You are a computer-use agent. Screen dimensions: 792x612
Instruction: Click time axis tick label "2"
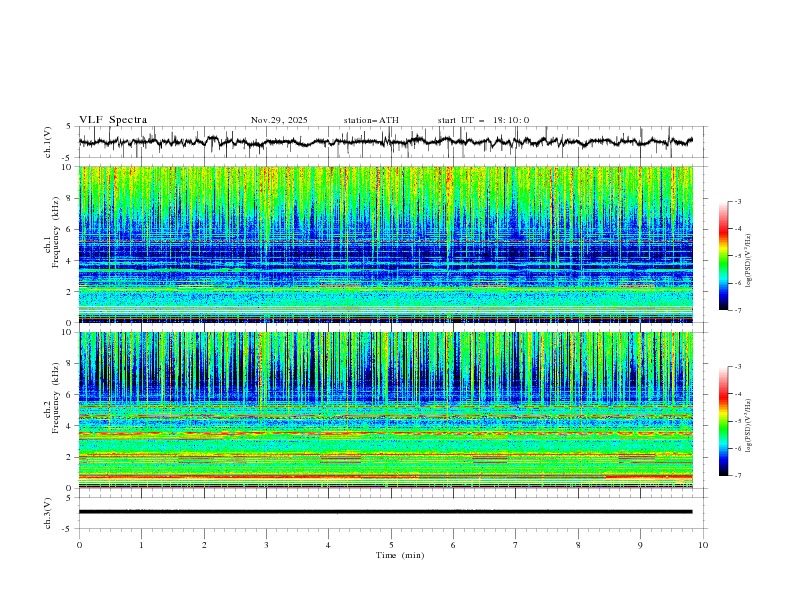(x=204, y=545)
